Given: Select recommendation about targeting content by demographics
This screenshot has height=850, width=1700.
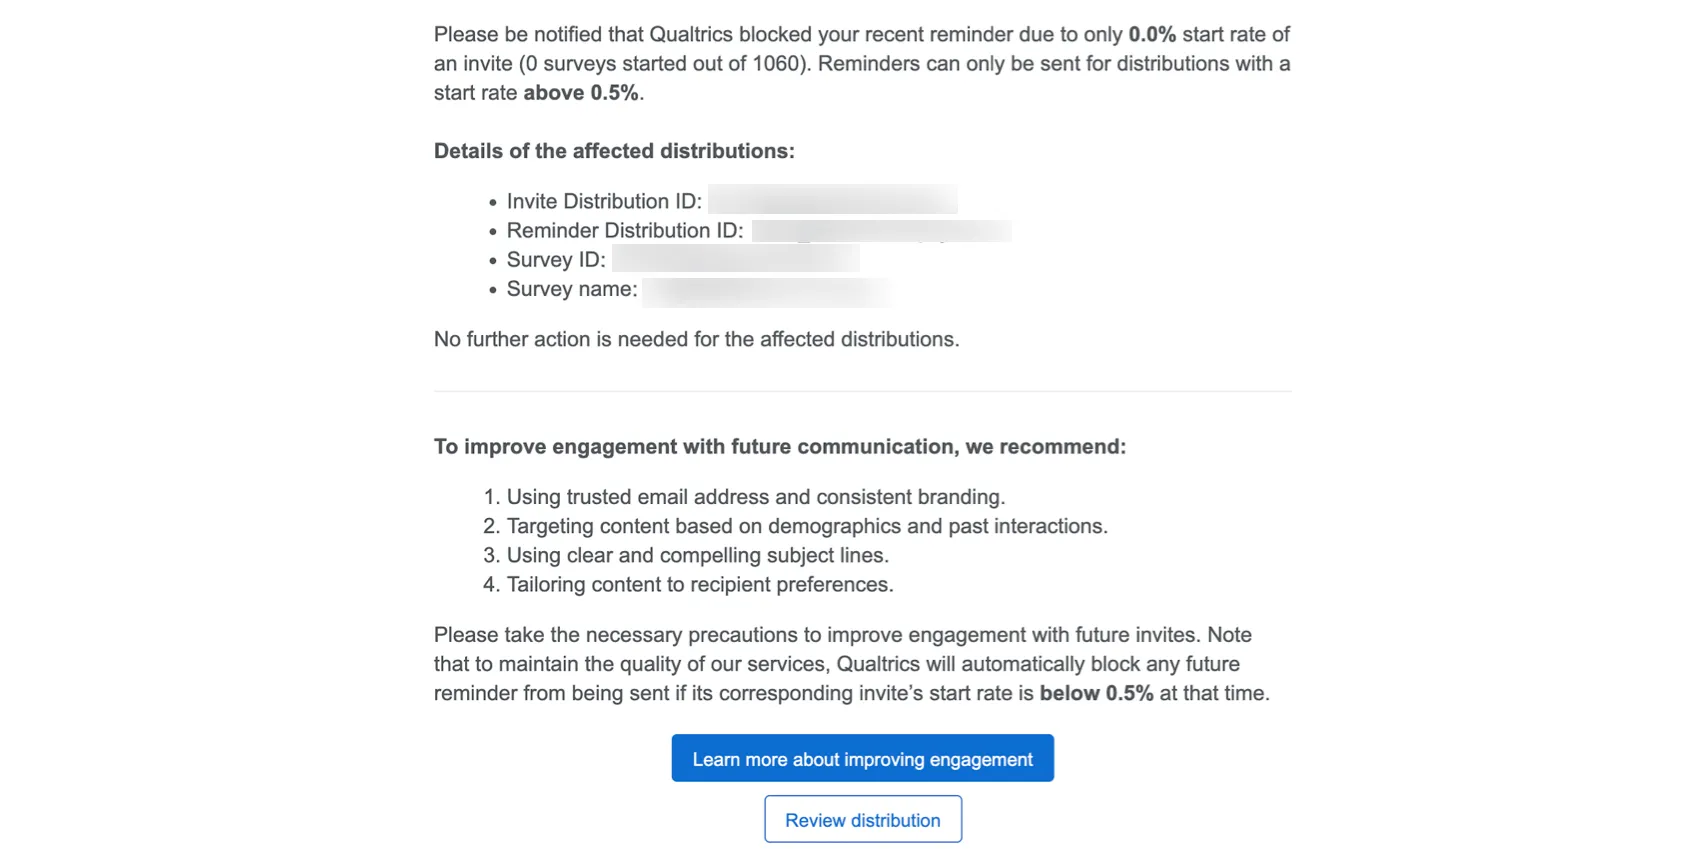Looking at the screenshot, I should click(x=806, y=525).
